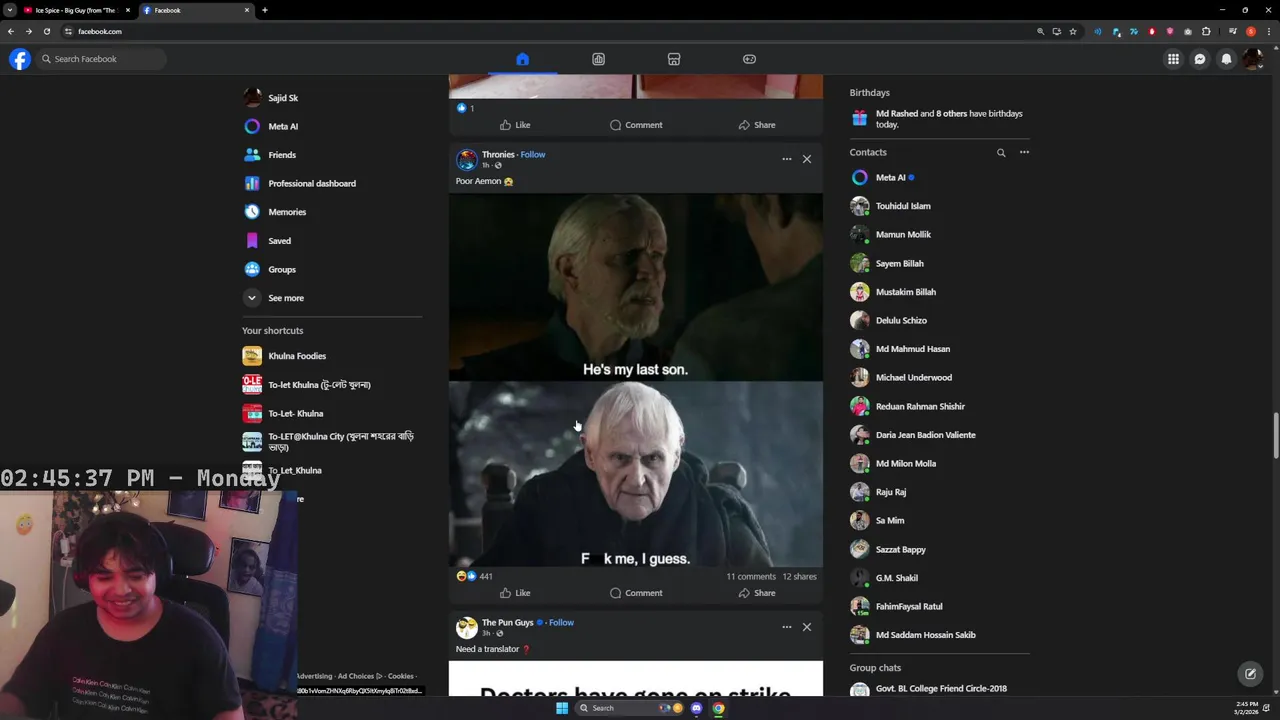Open the Messenger icon in header

[x=1200, y=59]
